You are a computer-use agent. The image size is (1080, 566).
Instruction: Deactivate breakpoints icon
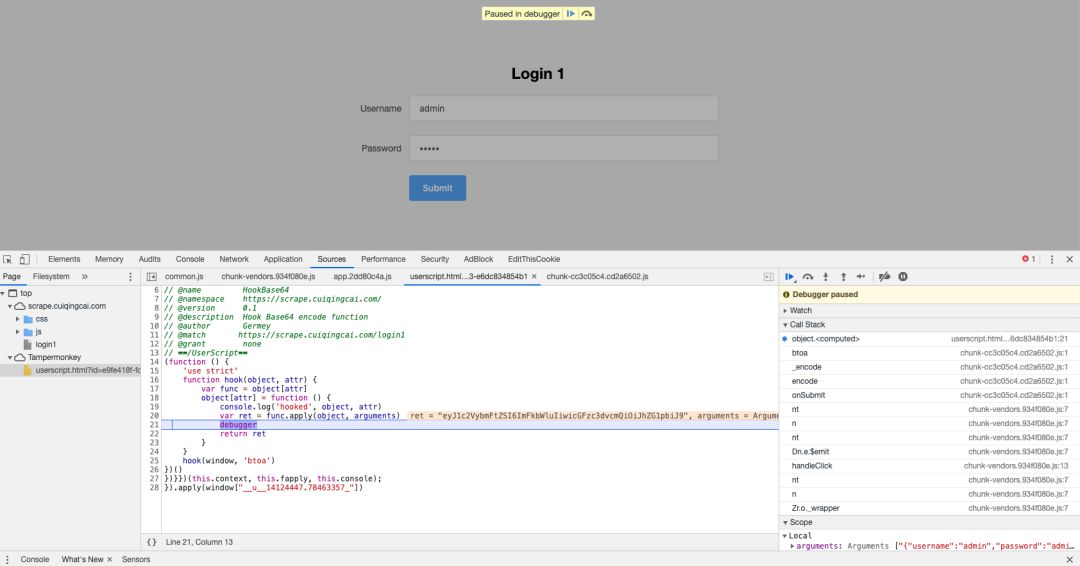(884, 277)
